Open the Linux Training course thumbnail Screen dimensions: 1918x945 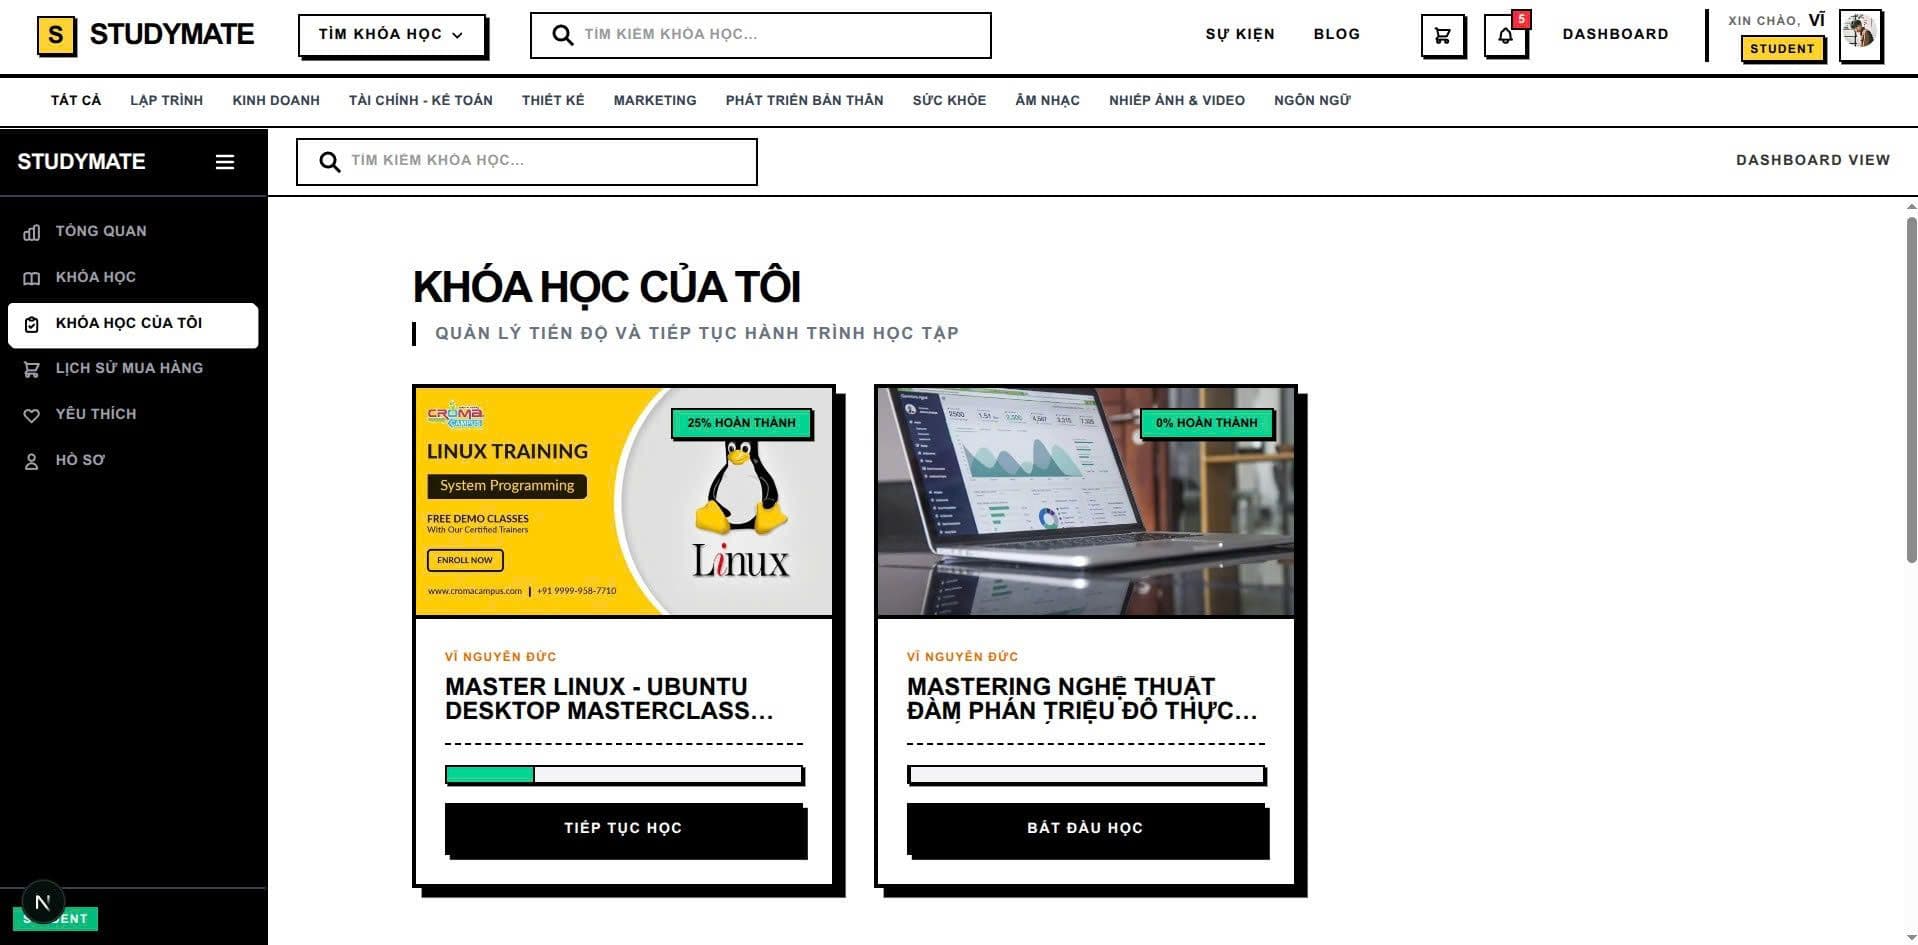[x=624, y=501]
